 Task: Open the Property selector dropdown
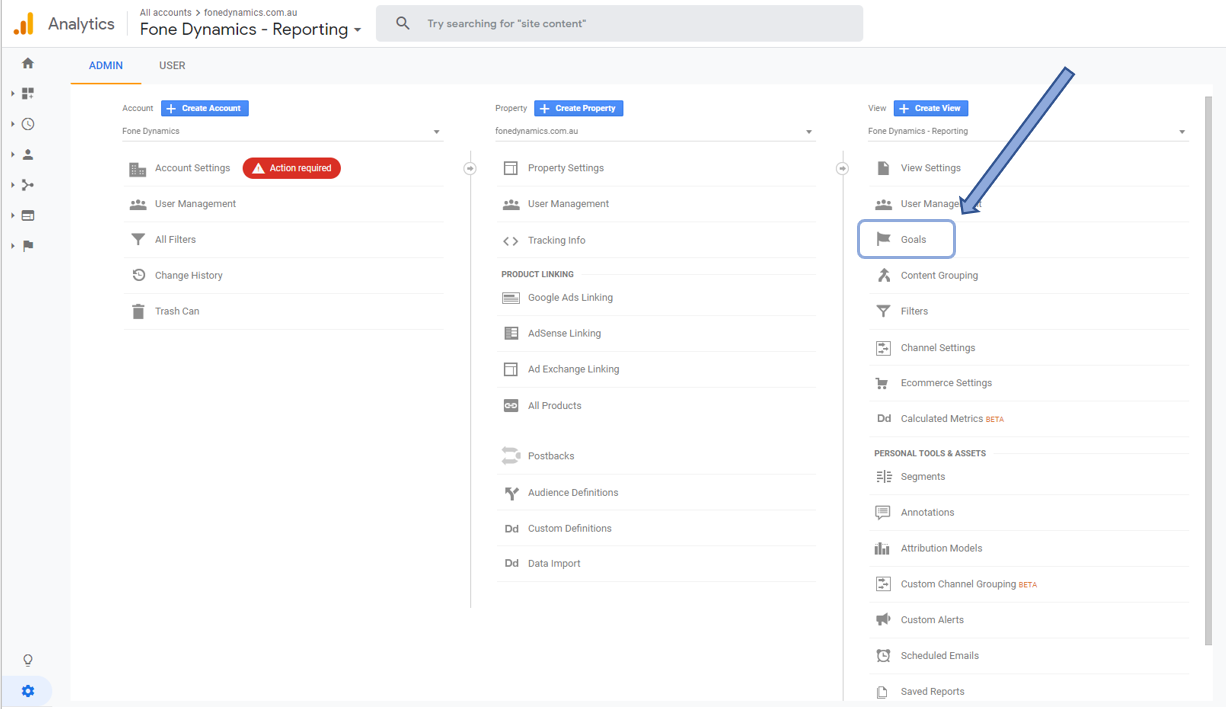pos(654,131)
